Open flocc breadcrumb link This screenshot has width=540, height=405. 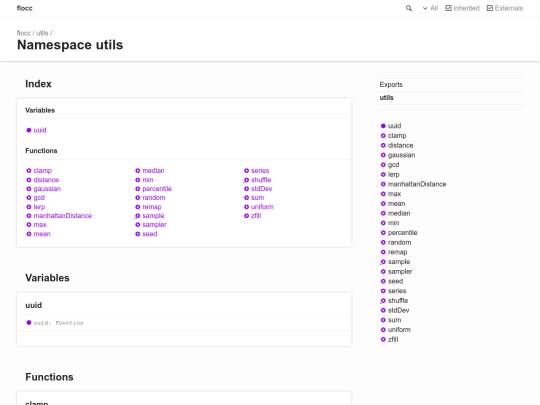point(23,33)
